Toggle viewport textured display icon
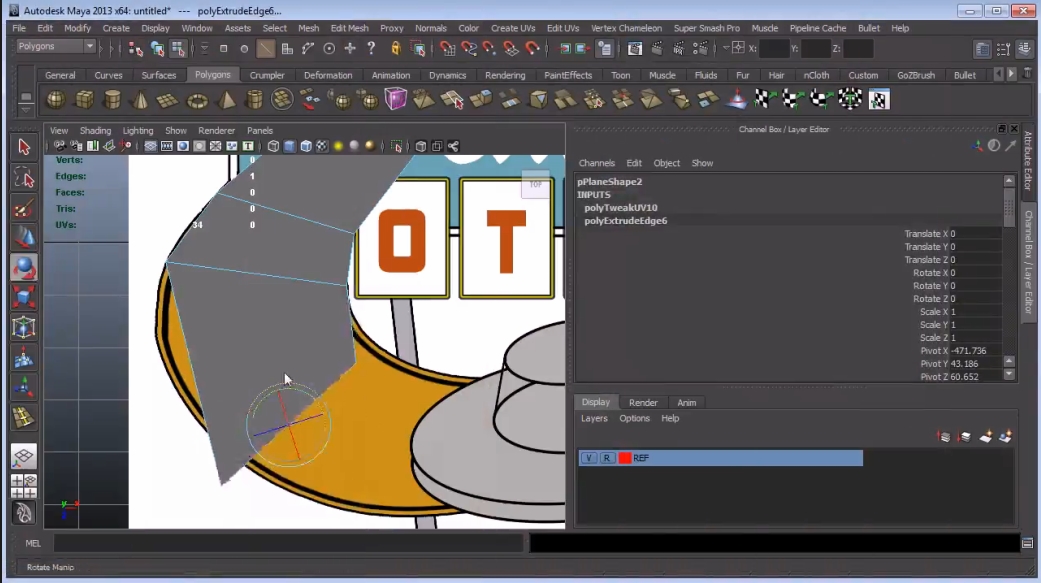1041x583 pixels. 322,146
